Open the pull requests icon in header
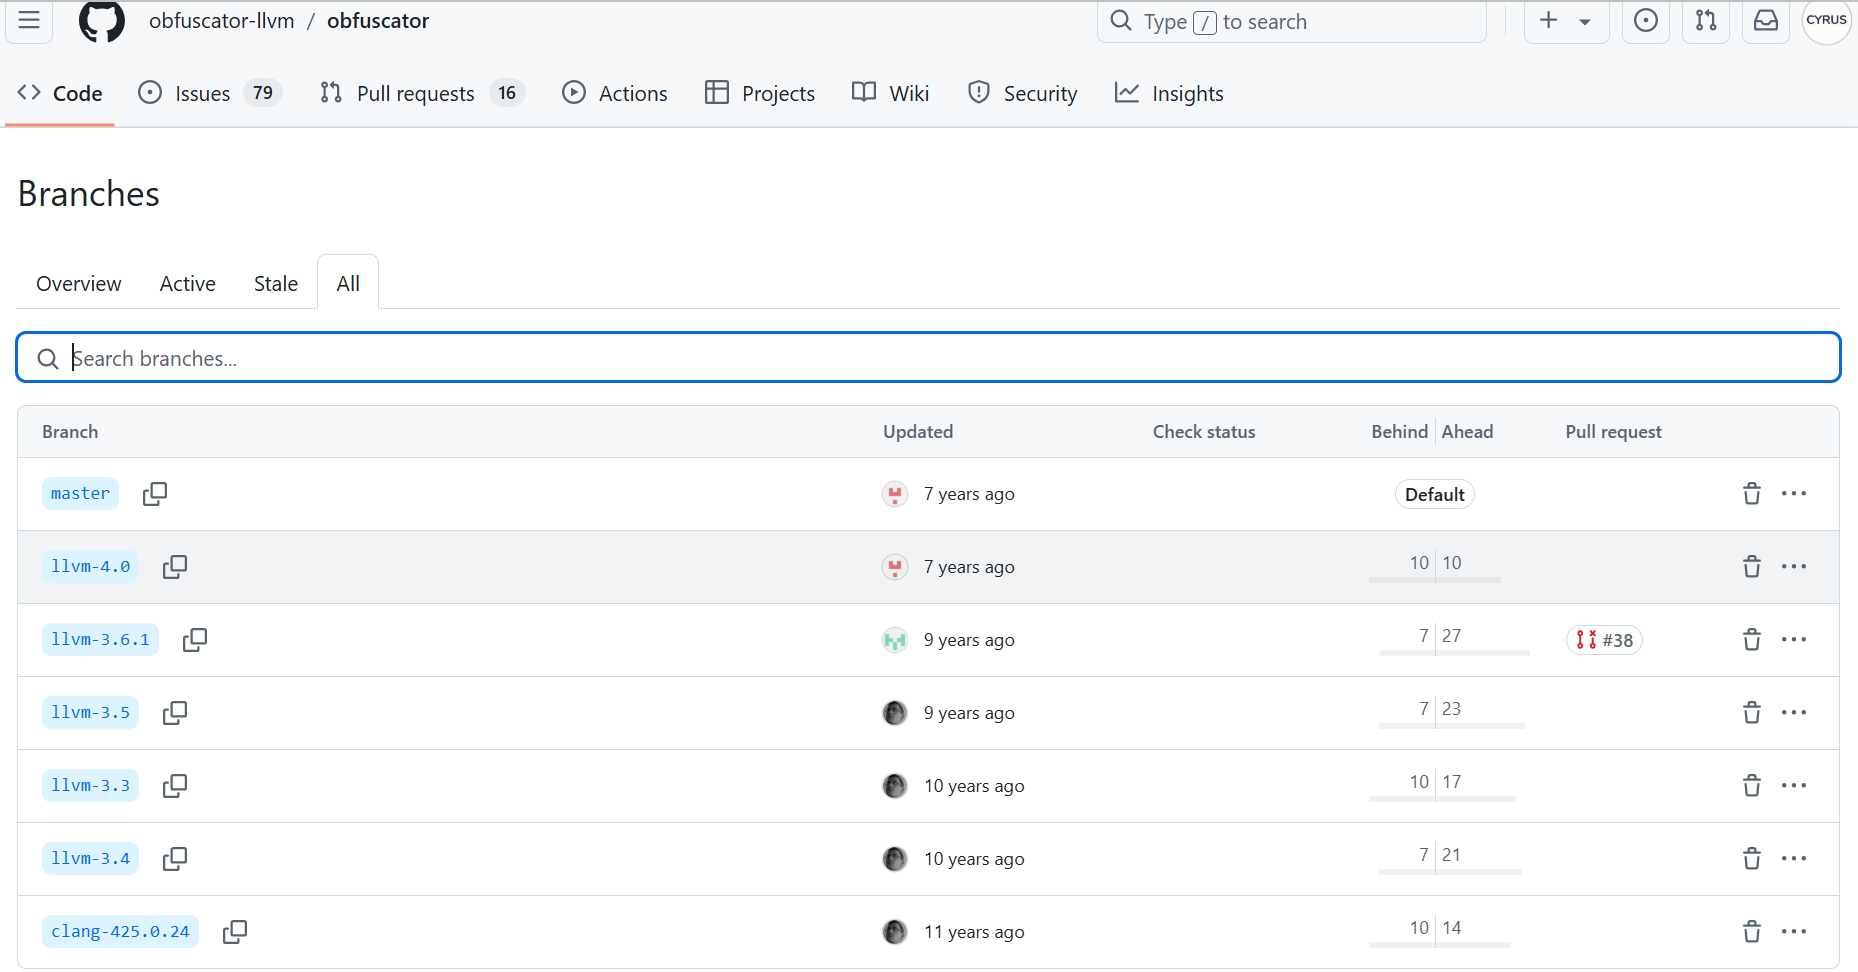Image resolution: width=1858 pixels, height=972 pixels. 1706,20
